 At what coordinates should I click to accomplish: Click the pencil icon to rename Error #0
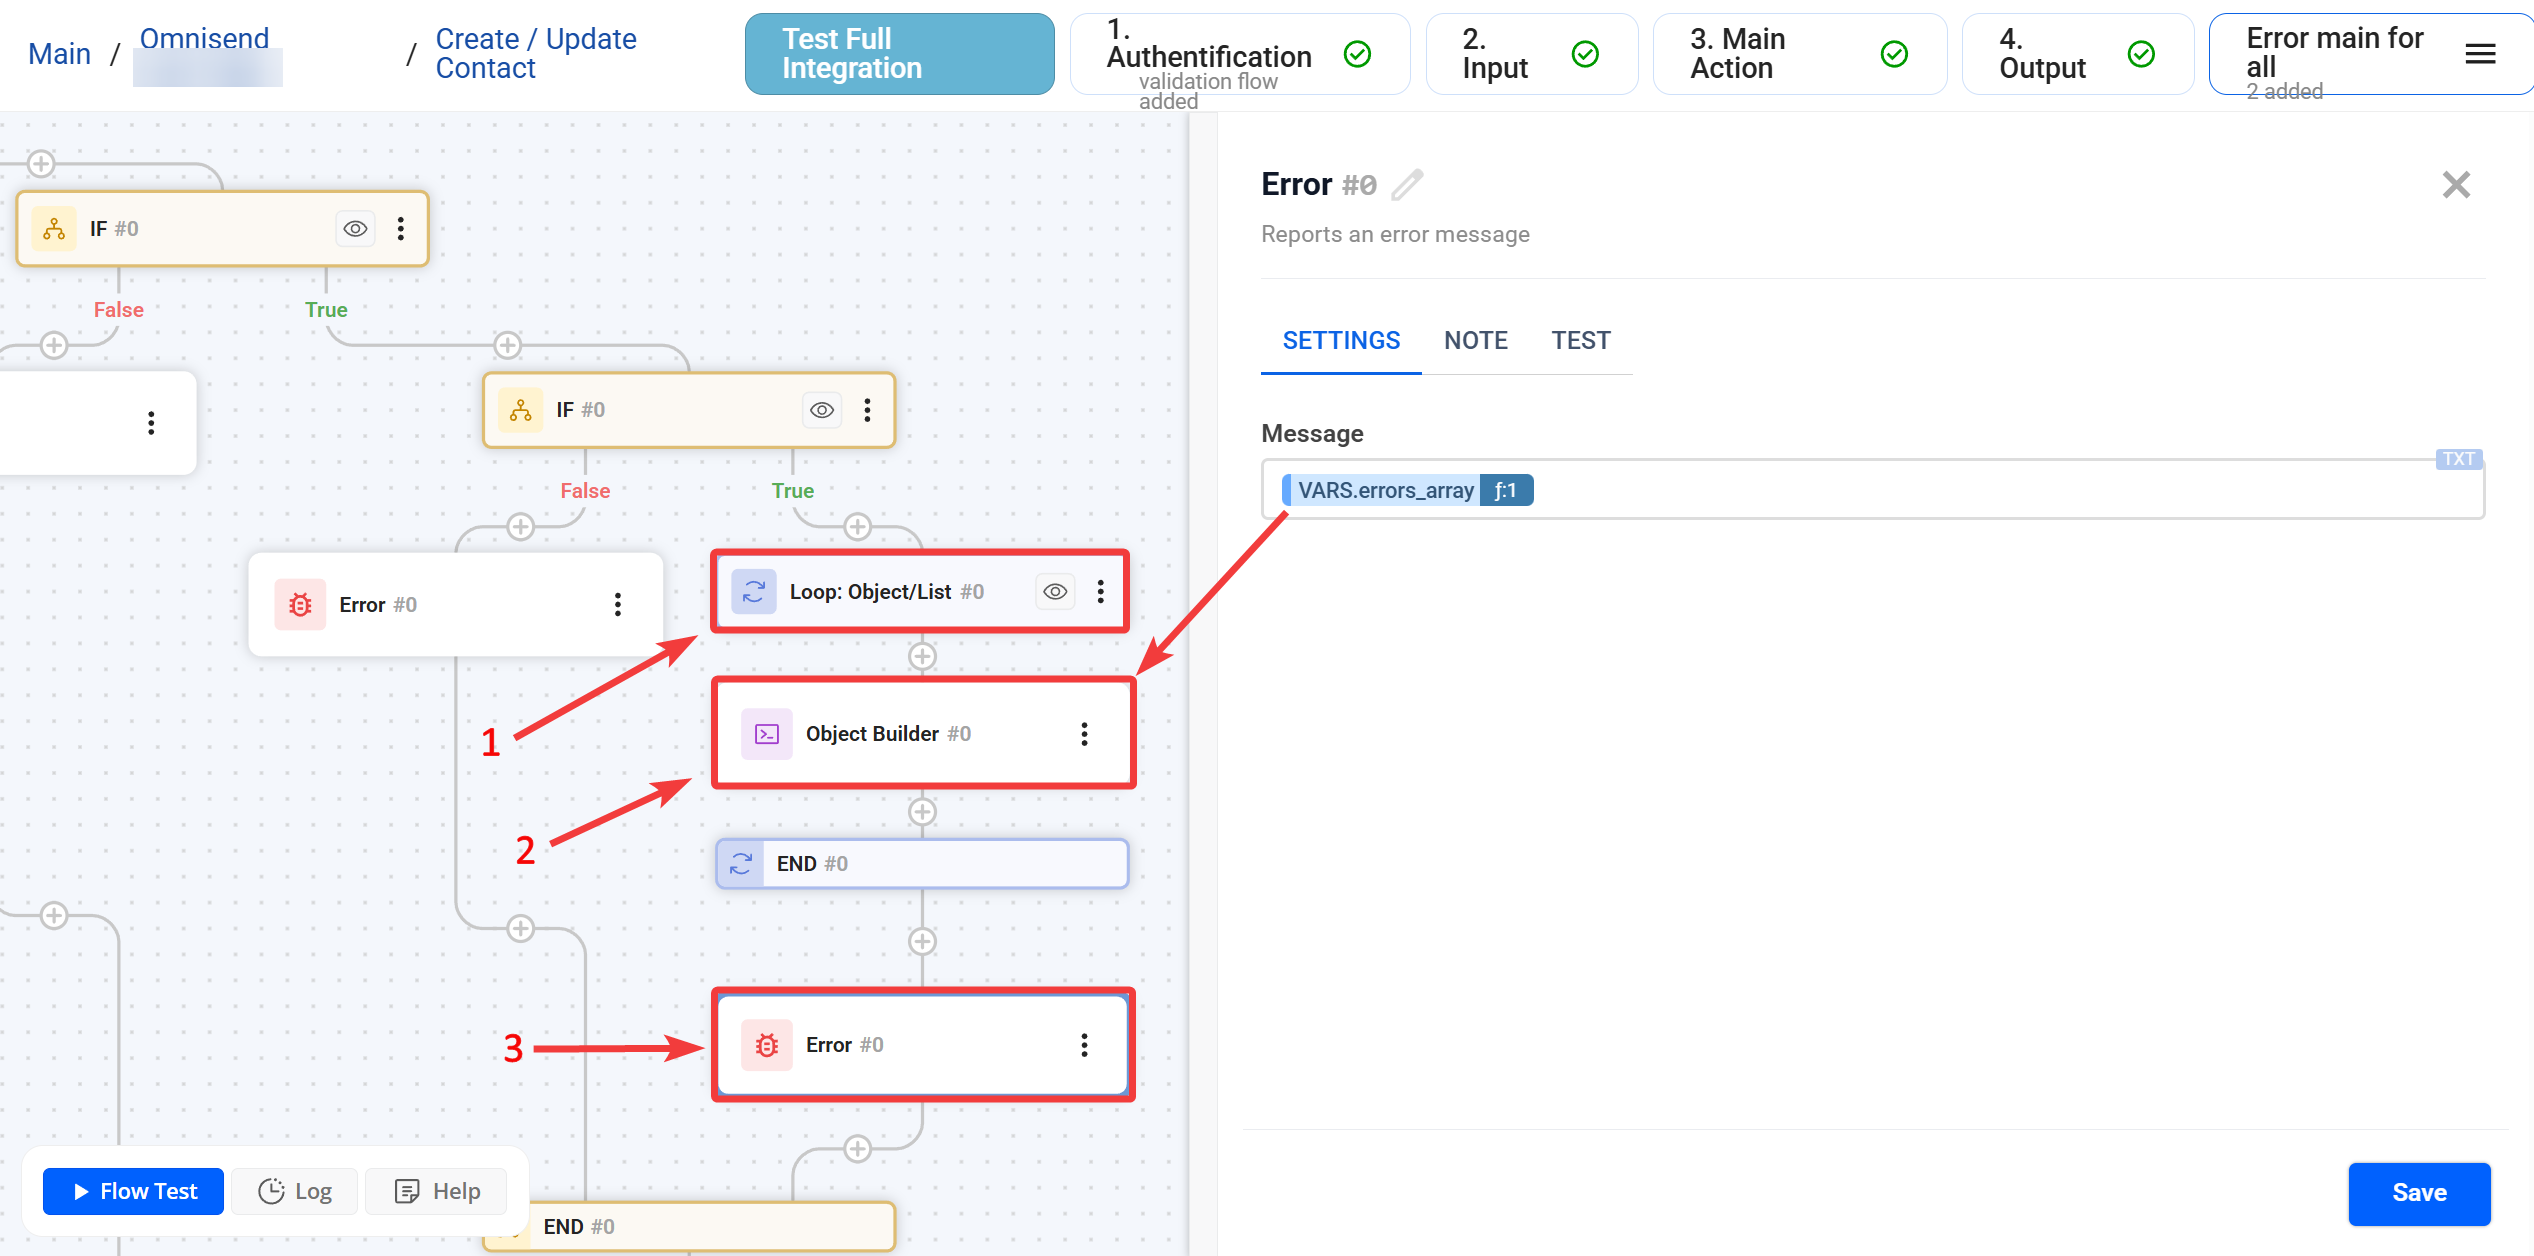click(1407, 185)
